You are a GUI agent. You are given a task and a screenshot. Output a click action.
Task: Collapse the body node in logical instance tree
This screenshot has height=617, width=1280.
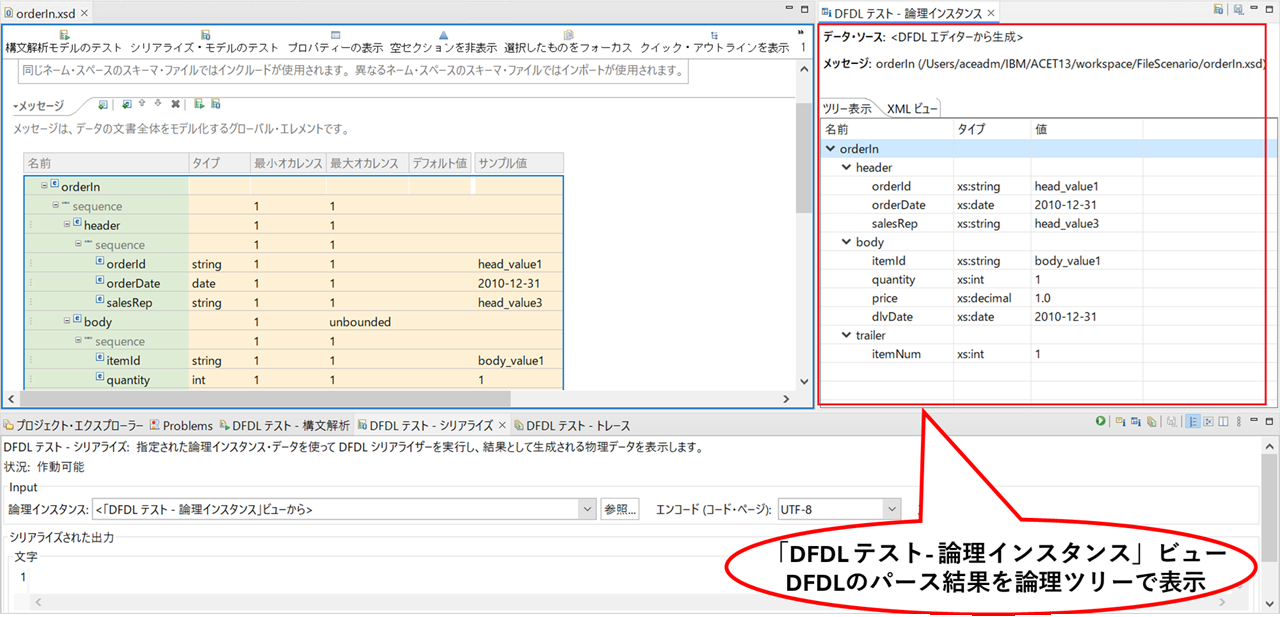coord(846,242)
